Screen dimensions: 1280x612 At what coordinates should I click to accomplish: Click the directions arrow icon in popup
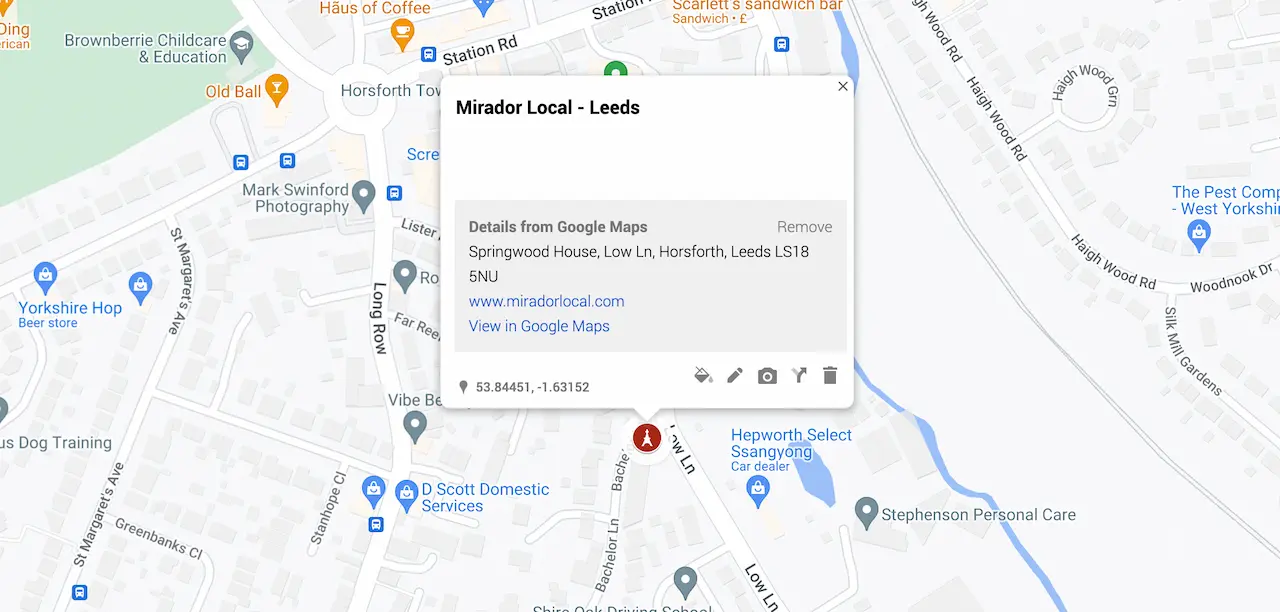coord(798,376)
